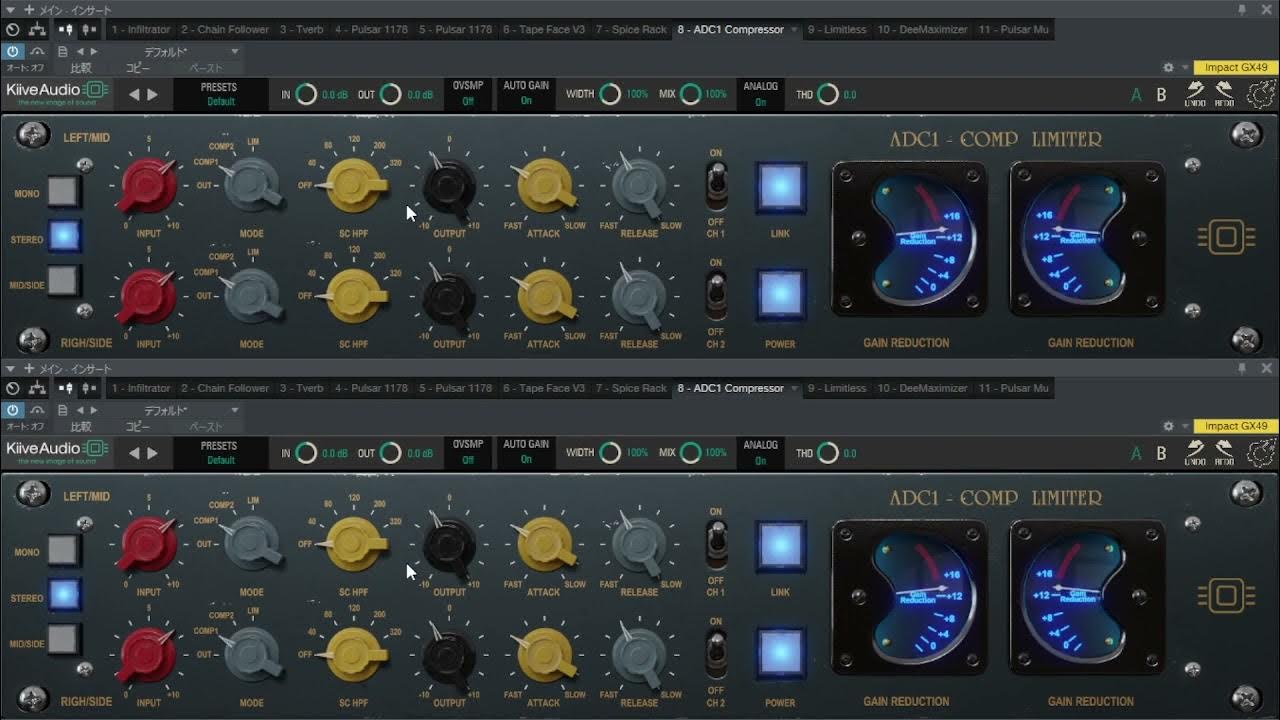Select B state in bottom plugin toolbar
Screen dimensions: 1280x720
coord(1161,454)
